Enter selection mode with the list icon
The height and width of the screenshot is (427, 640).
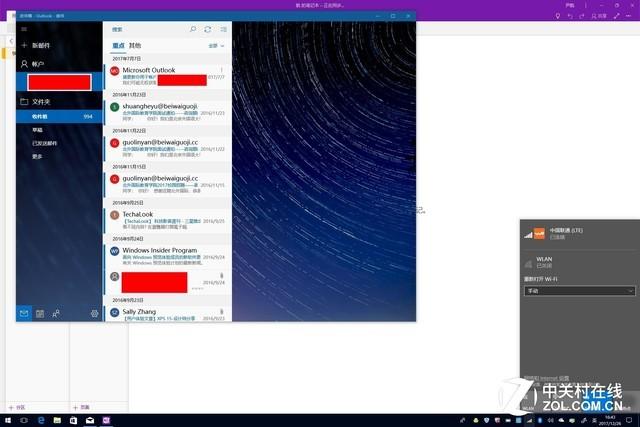pyautogui.click(x=223, y=29)
